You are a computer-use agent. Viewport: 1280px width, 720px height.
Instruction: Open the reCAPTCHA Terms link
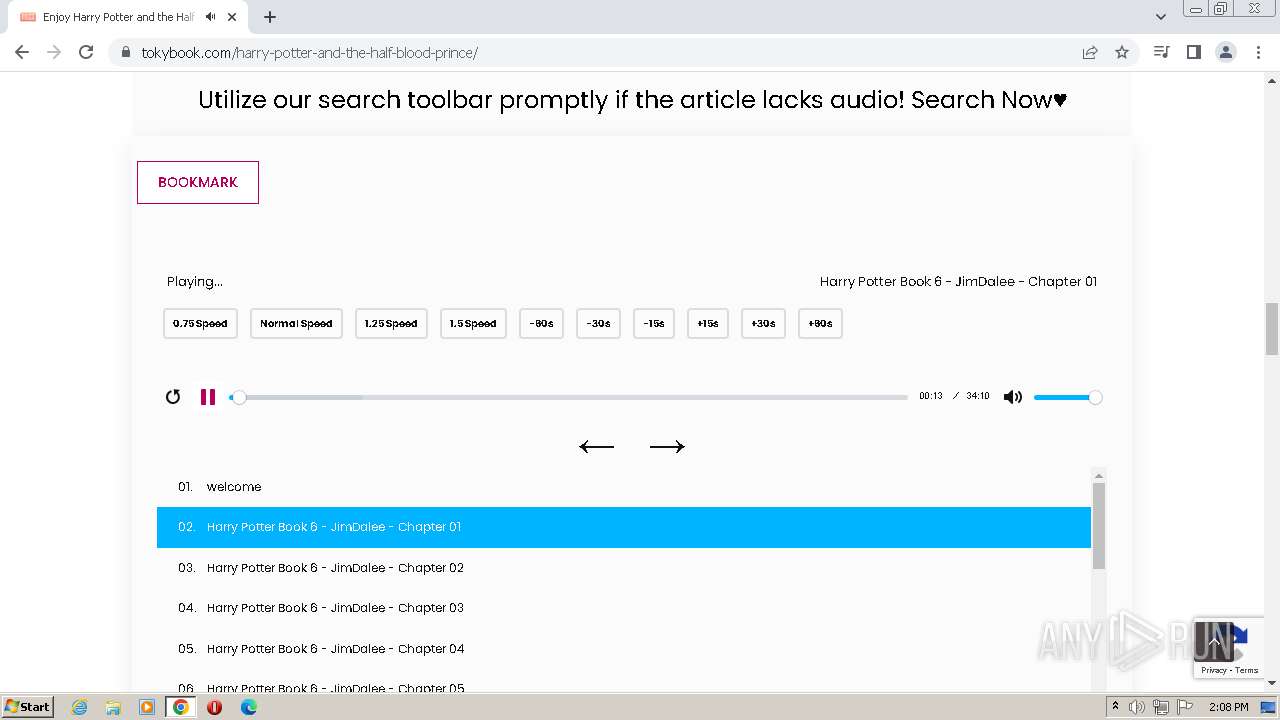[1246, 670]
